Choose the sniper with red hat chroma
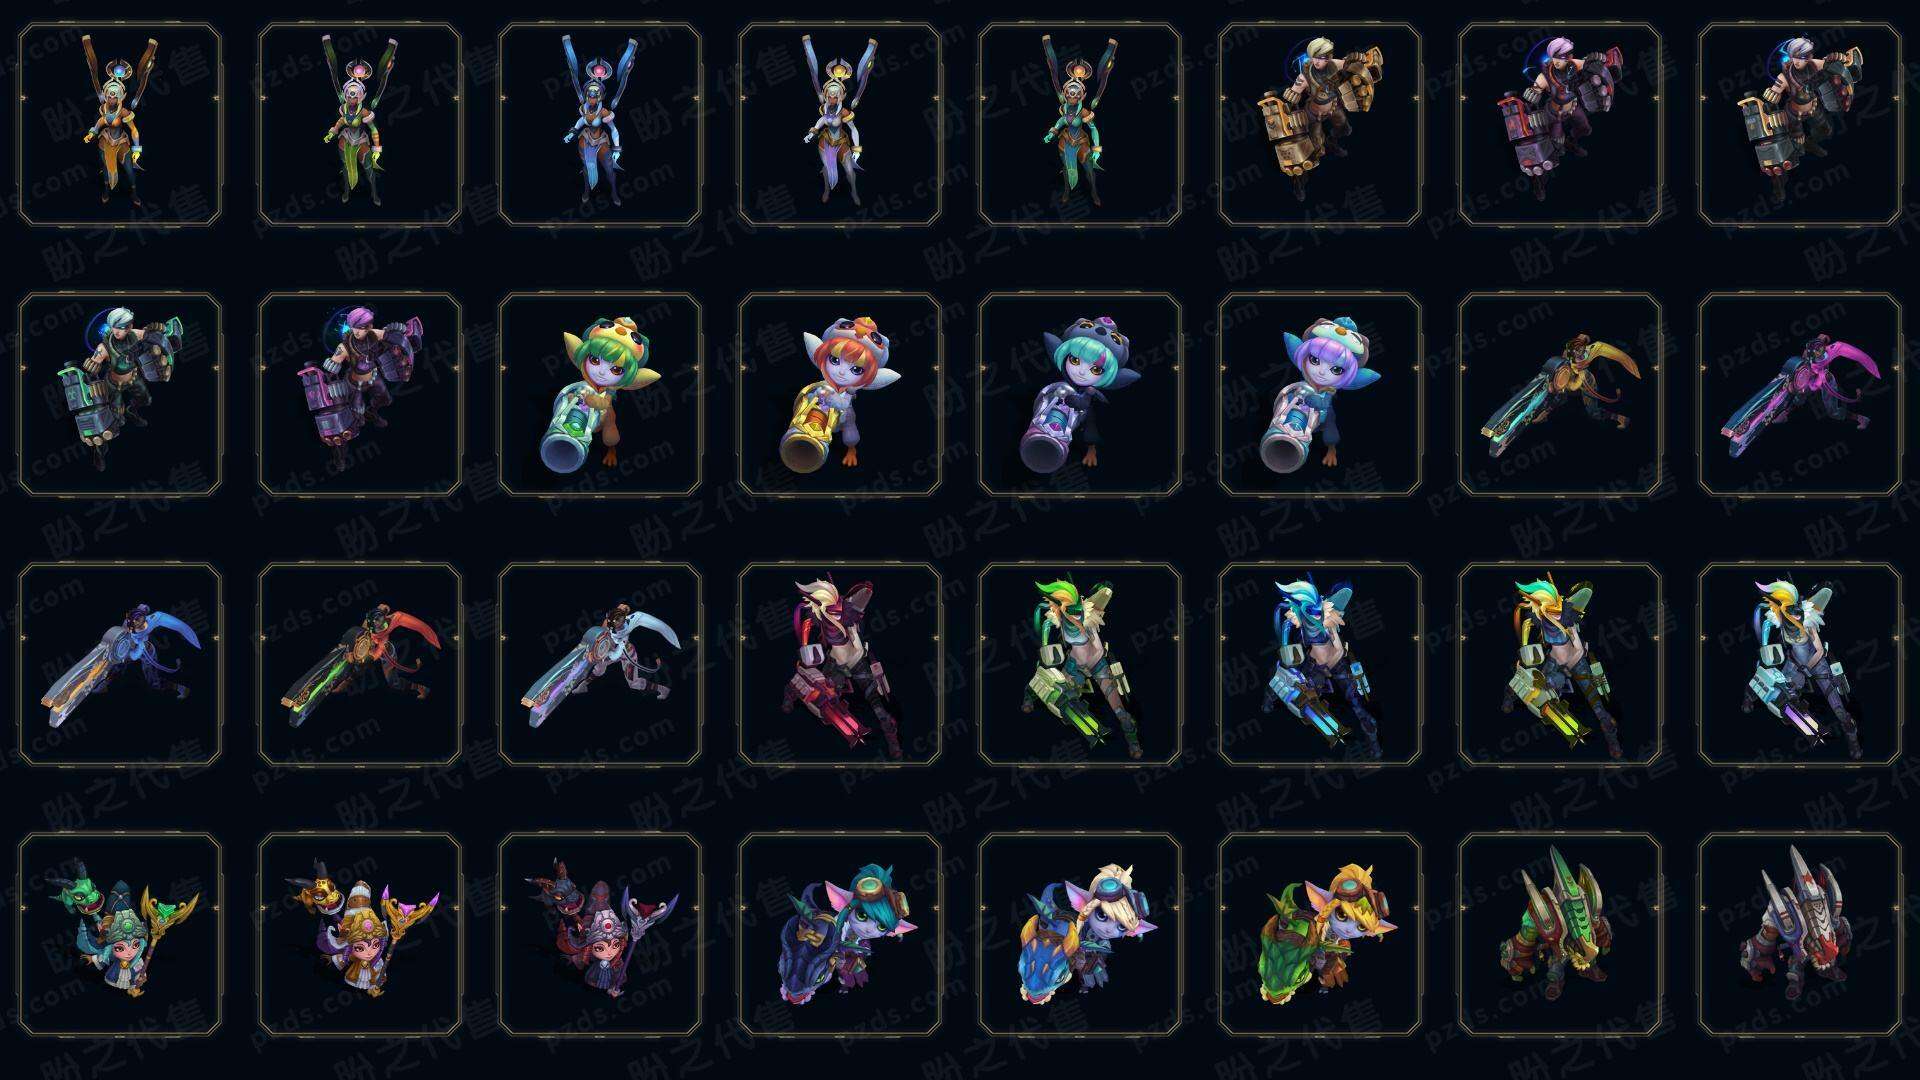1920x1080 pixels. [360, 664]
